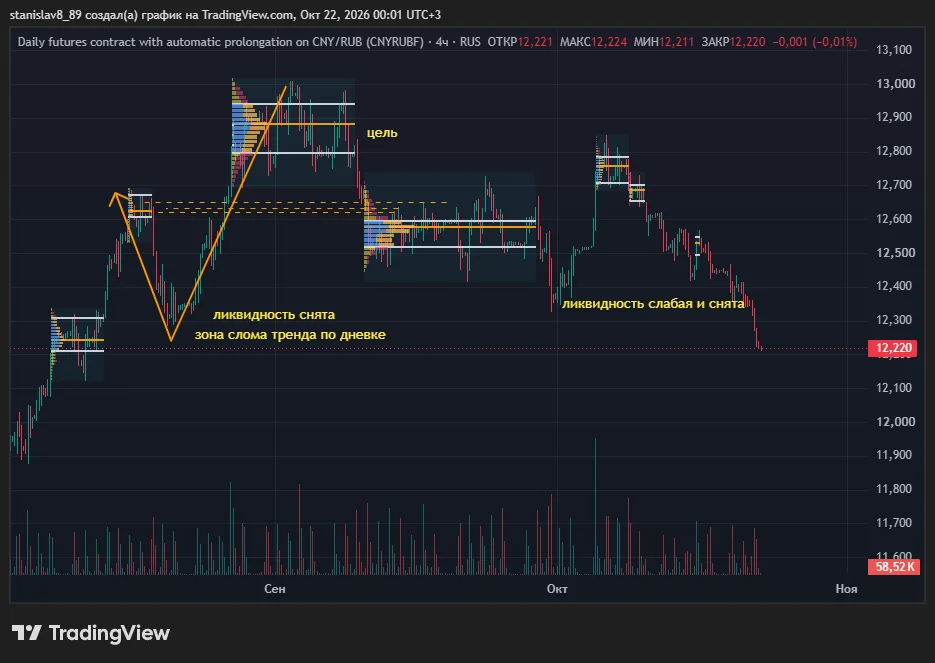The width and height of the screenshot is (935, 663).
Task: Click the 12,000 price scale label
Action: (896, 422)
